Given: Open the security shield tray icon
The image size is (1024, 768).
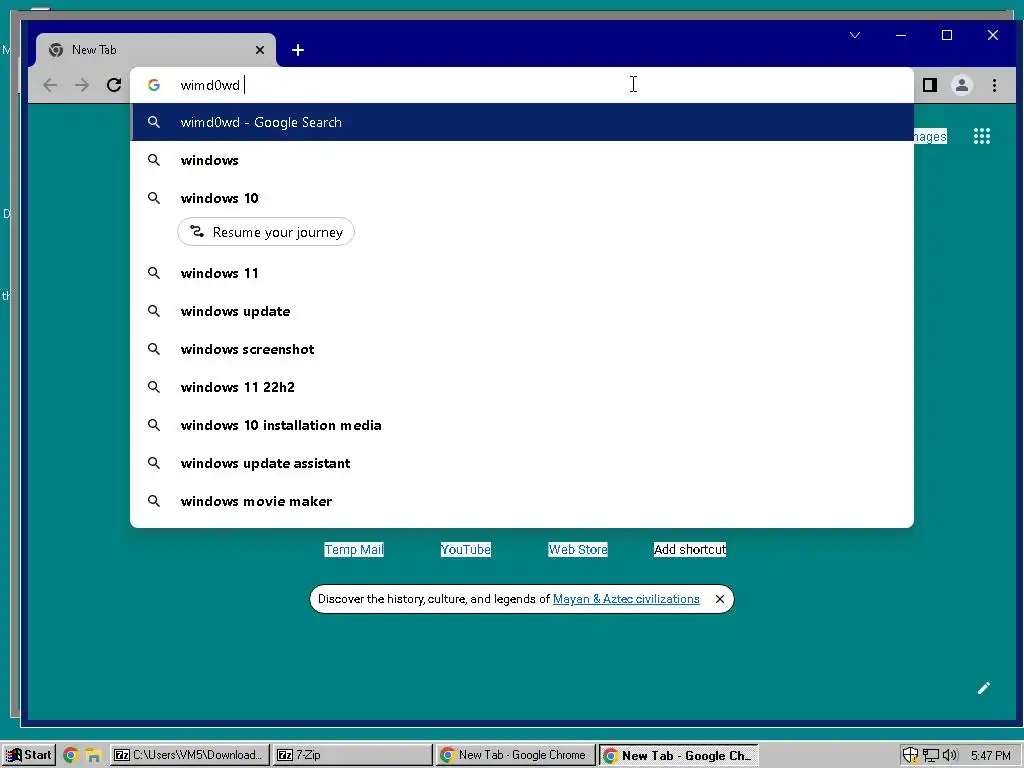Looking at the screenshot, I should click(x=910, y=756).
